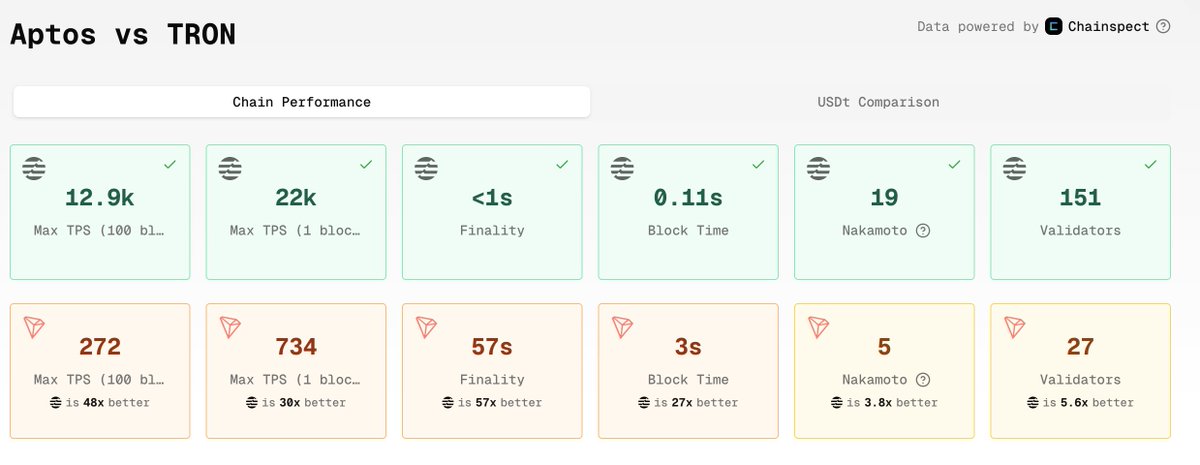This screenshot has width=1200, height=465.
Task: Open the Chainspect link
Action: tap(1108, 27)
